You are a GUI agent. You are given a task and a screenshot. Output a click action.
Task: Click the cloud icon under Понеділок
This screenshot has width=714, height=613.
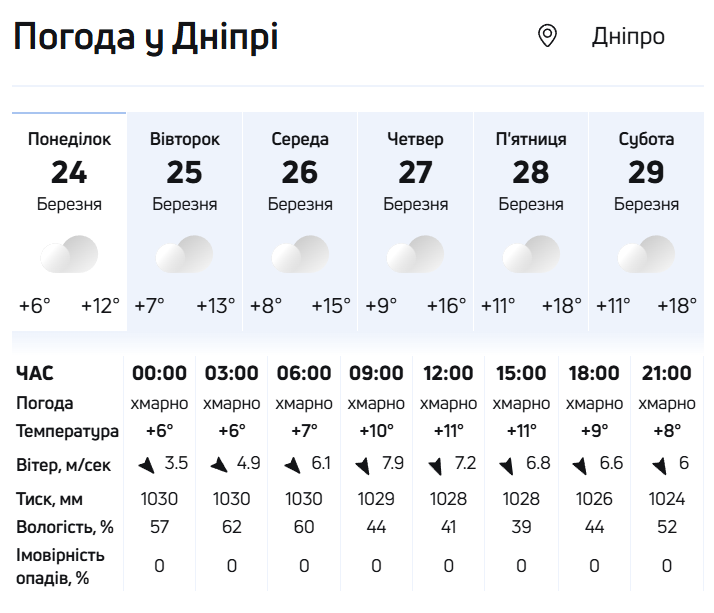click(69, 255)
